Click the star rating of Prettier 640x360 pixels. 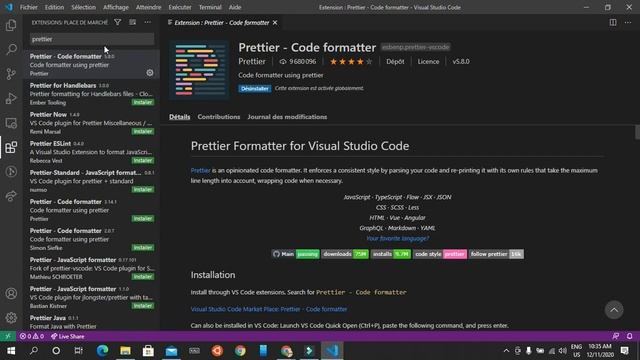pos(351,62)
